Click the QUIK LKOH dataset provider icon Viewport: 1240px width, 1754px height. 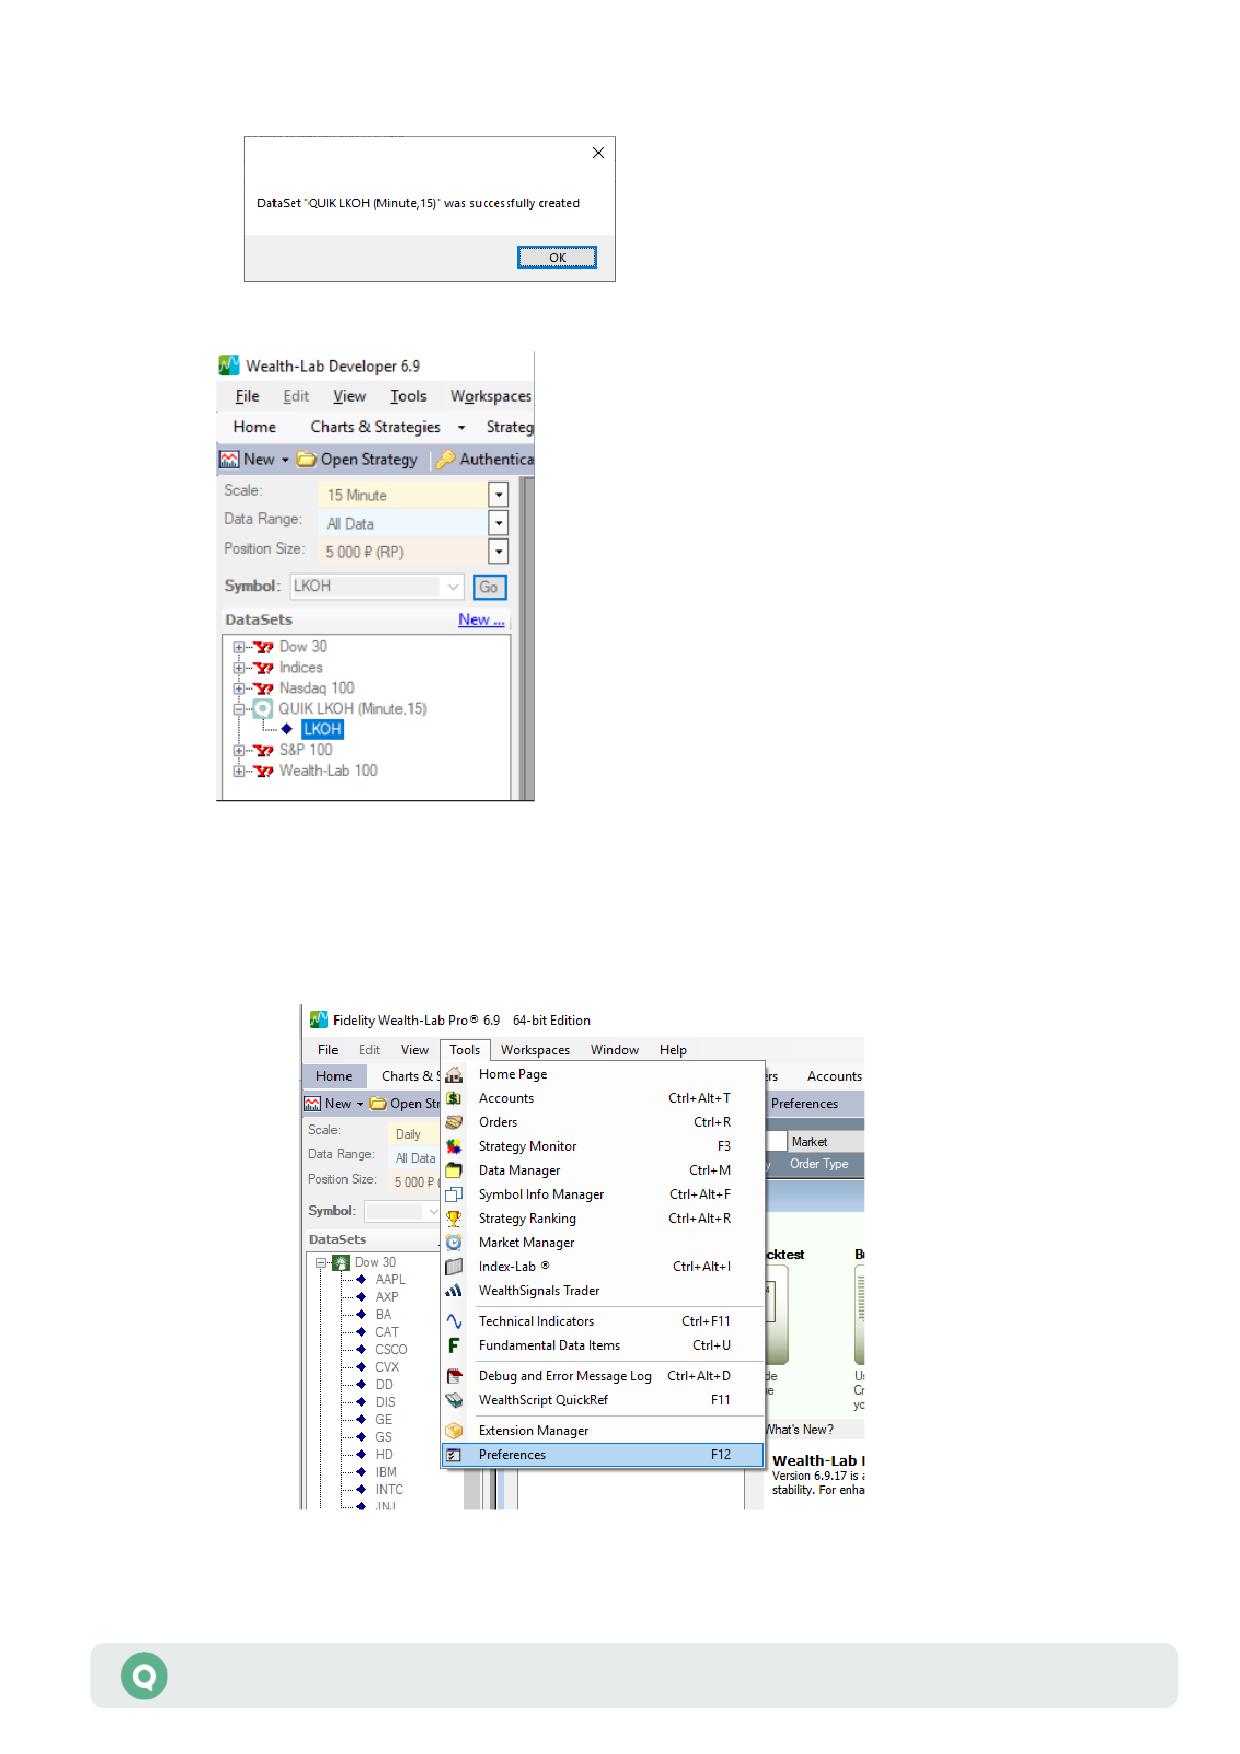(263, 709)
